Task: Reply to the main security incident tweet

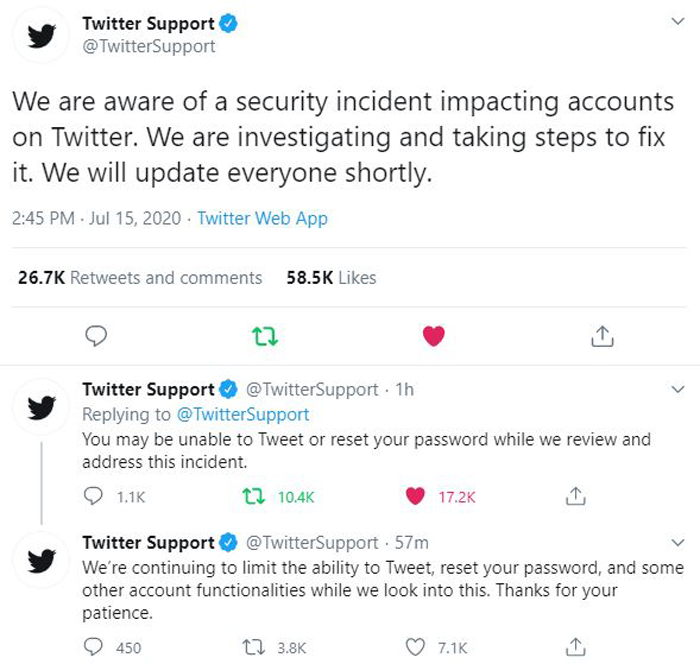Action: [x=96, y=336]
